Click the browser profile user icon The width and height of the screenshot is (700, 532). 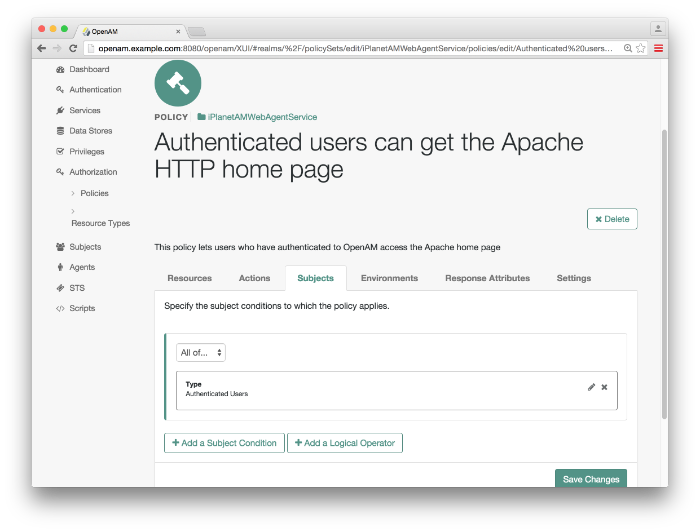(x=658, y=29)
